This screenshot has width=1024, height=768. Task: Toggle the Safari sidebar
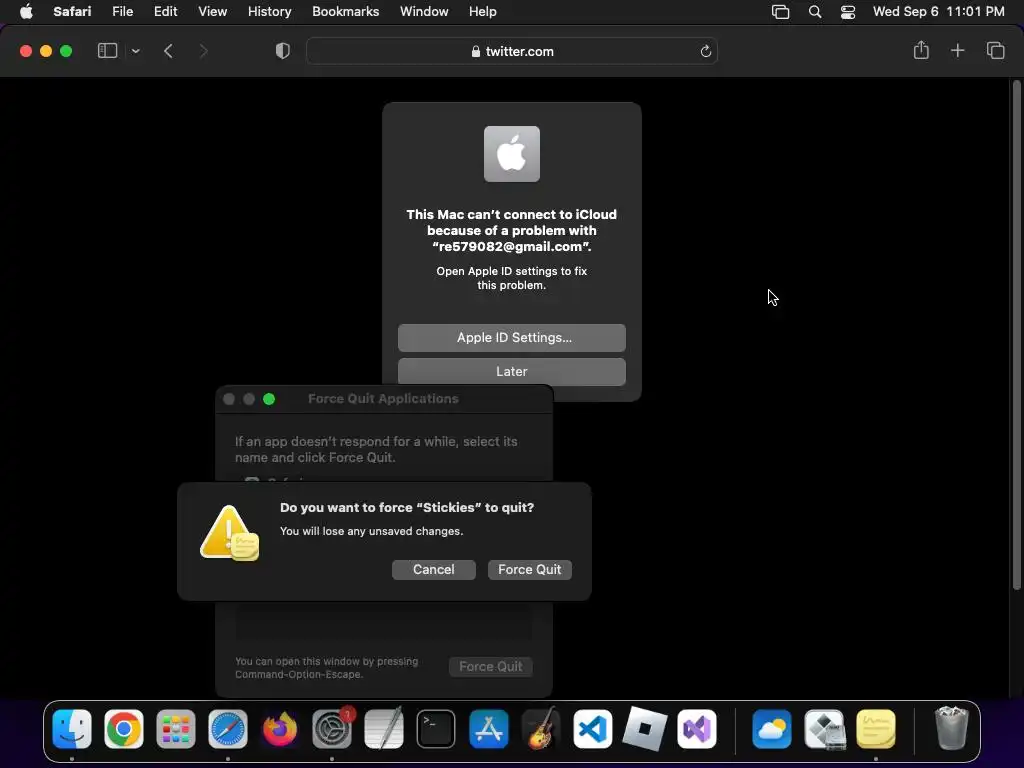(107, 51)
